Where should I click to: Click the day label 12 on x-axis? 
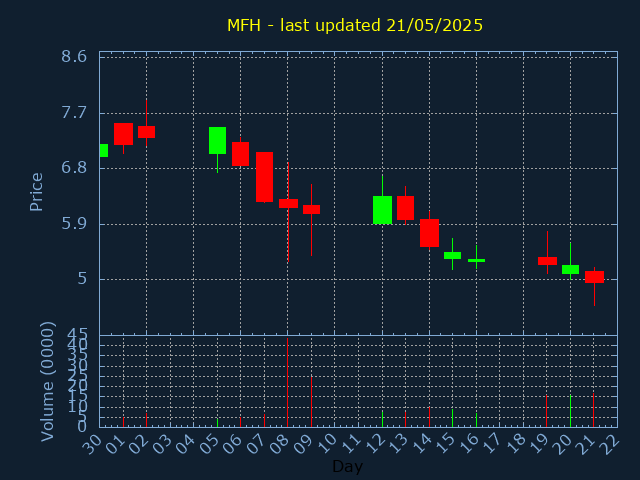pyautogui.click(x=375, y=444)
